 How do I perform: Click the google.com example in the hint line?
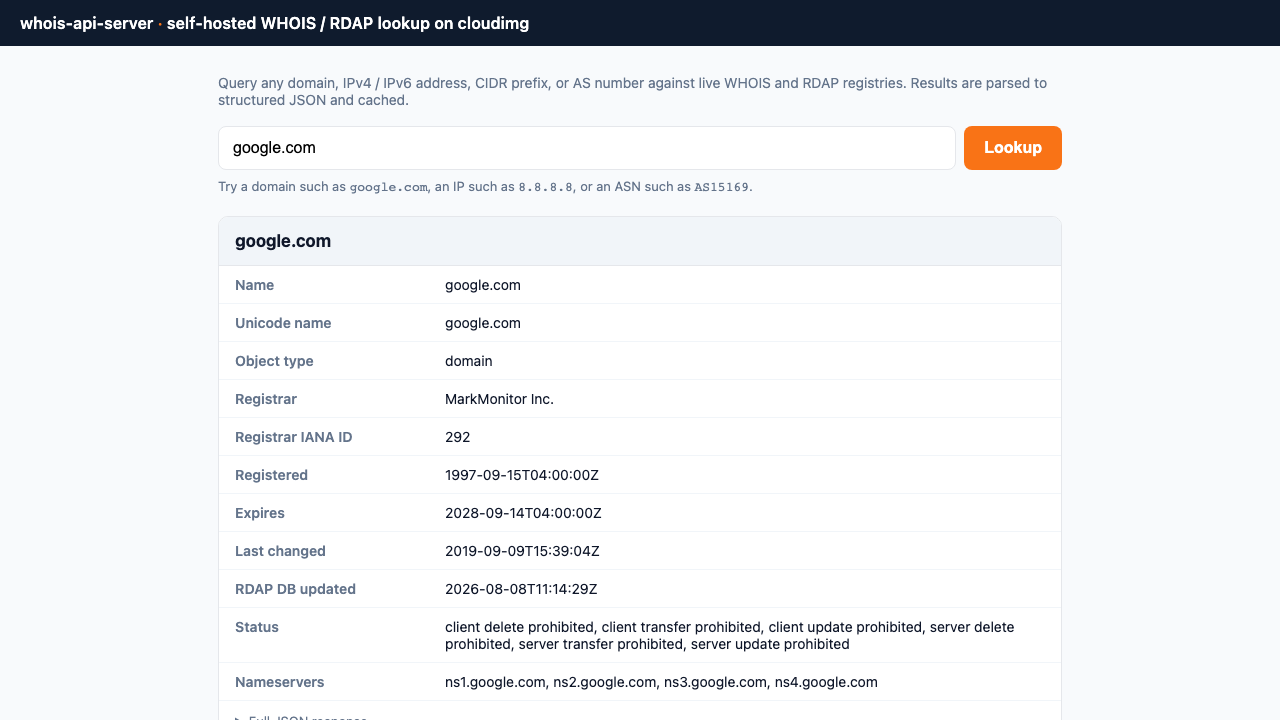389,187
